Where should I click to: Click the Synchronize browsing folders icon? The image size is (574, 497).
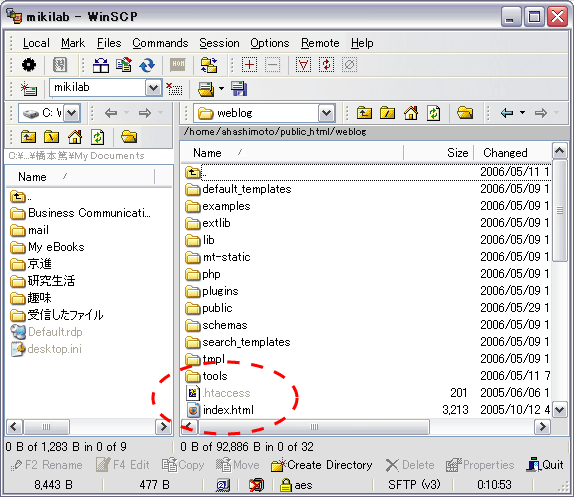point(209,65)
